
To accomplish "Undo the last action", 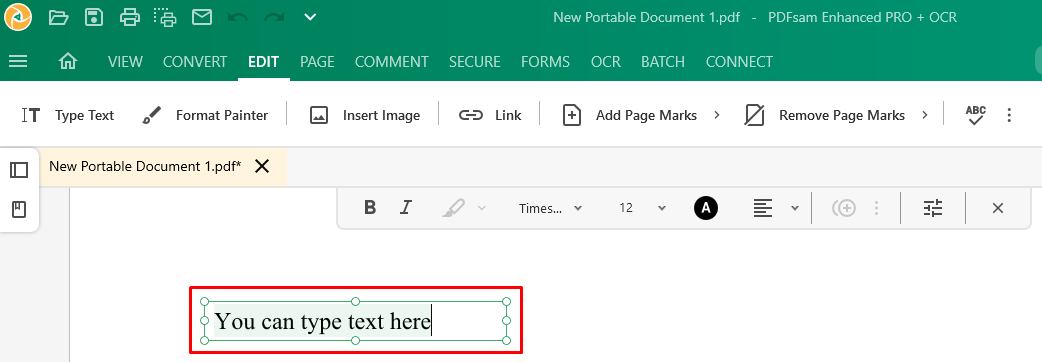I will click(238, 17).
